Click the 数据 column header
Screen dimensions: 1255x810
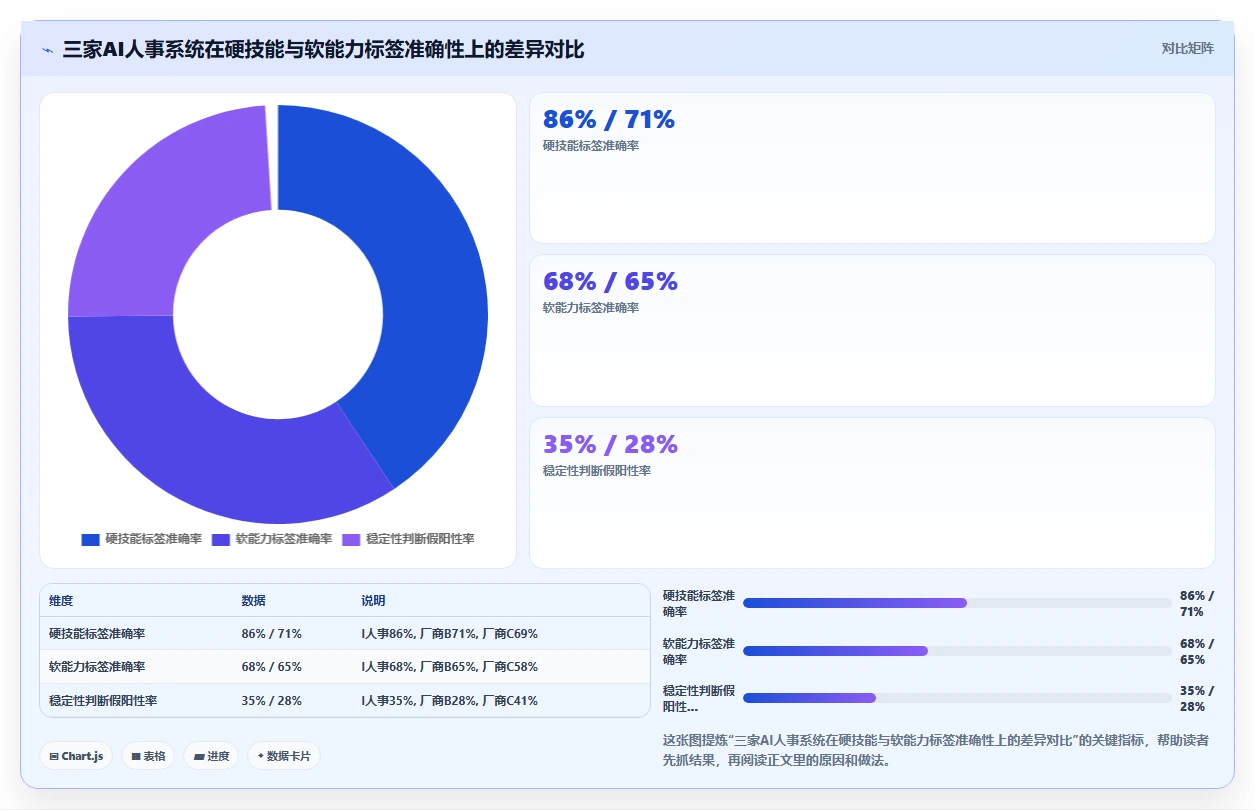253,601
